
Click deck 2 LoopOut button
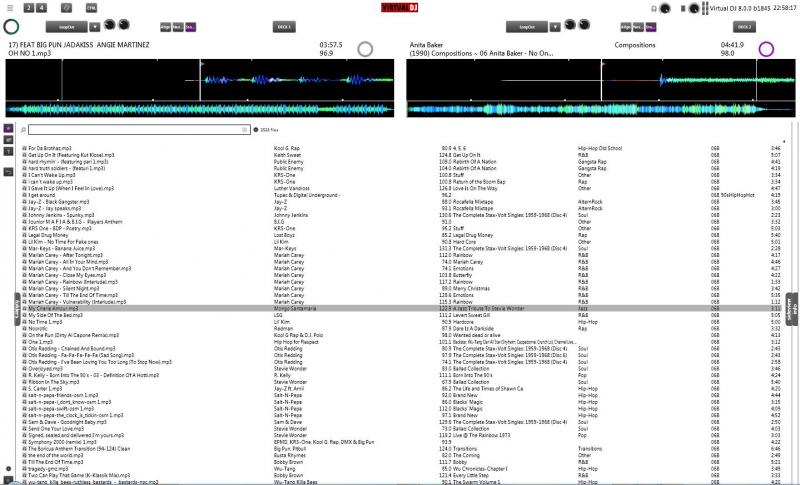(x=527, y=27)
